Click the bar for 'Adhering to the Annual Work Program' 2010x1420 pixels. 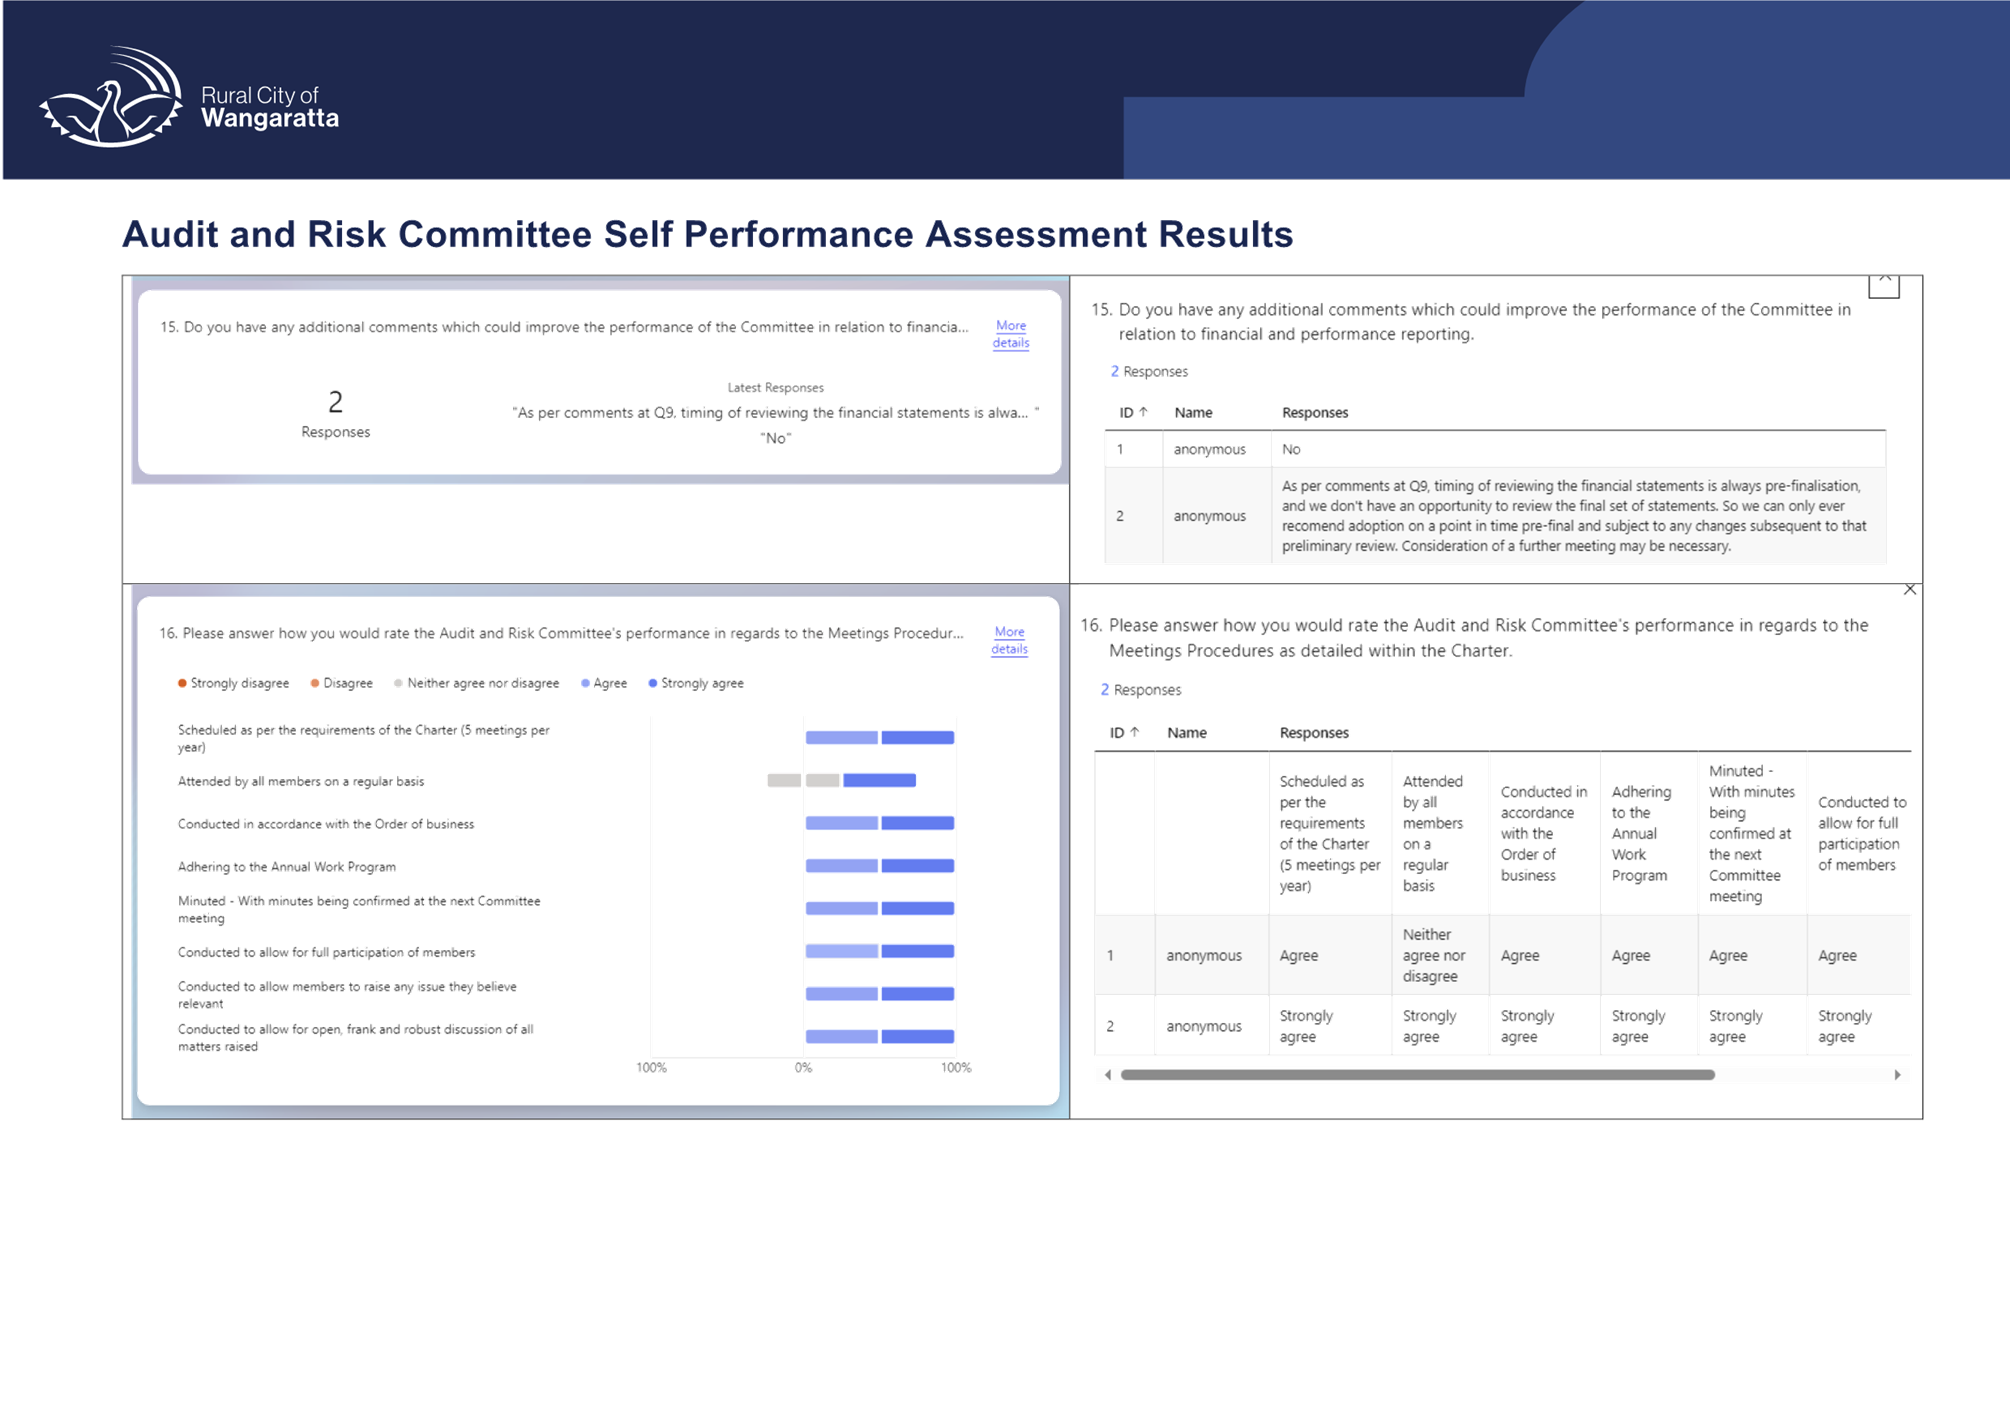pos(880,865)
